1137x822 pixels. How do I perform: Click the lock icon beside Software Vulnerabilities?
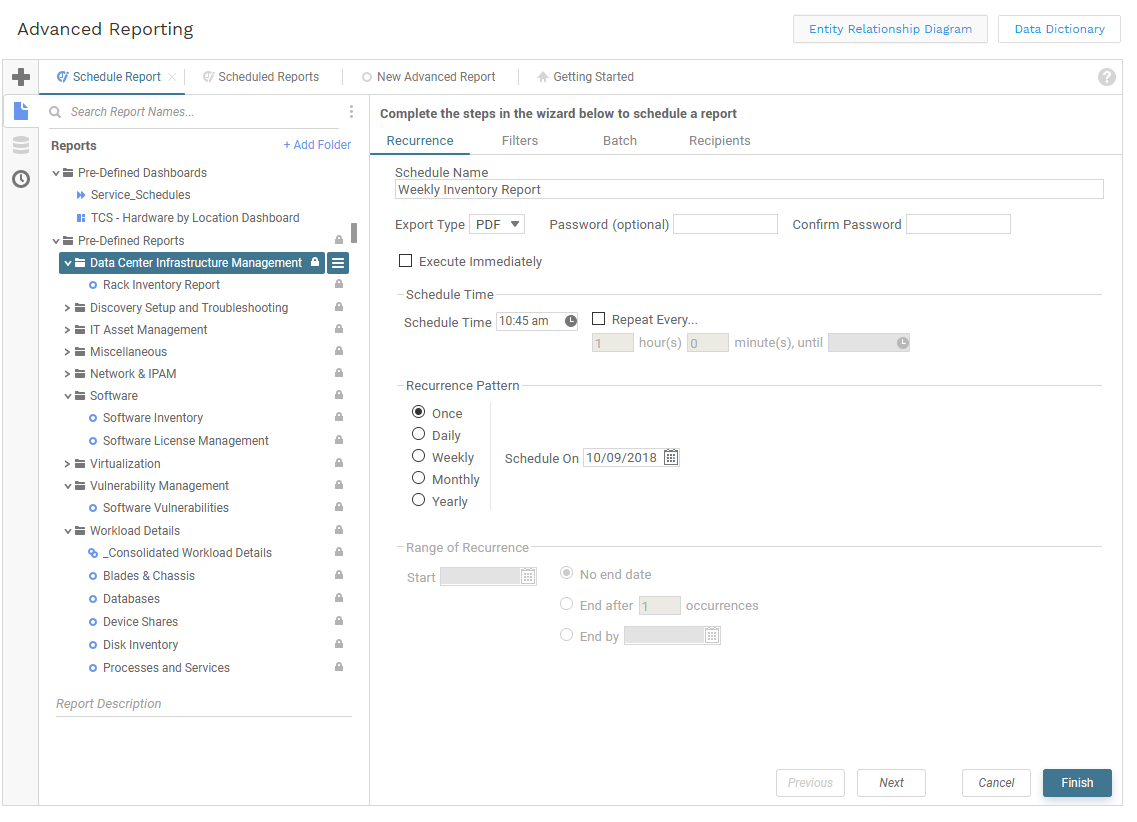pos(339,507)
